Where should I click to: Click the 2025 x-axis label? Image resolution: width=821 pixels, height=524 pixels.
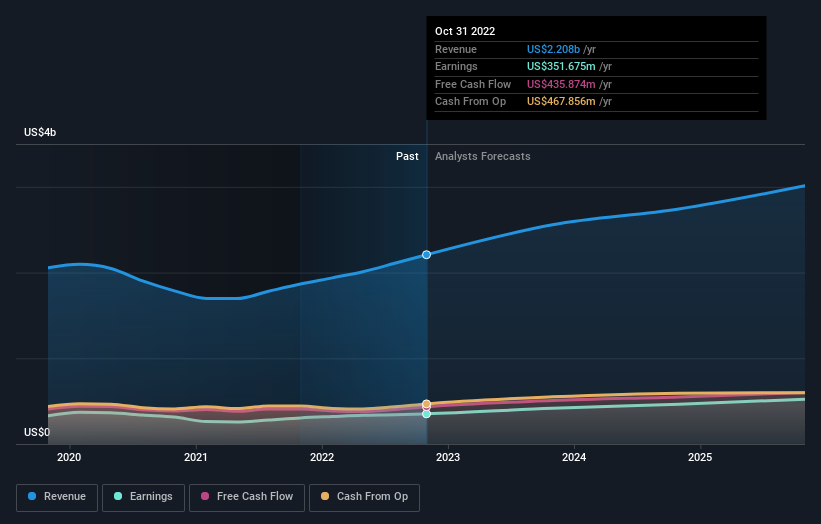pos(700,458)
